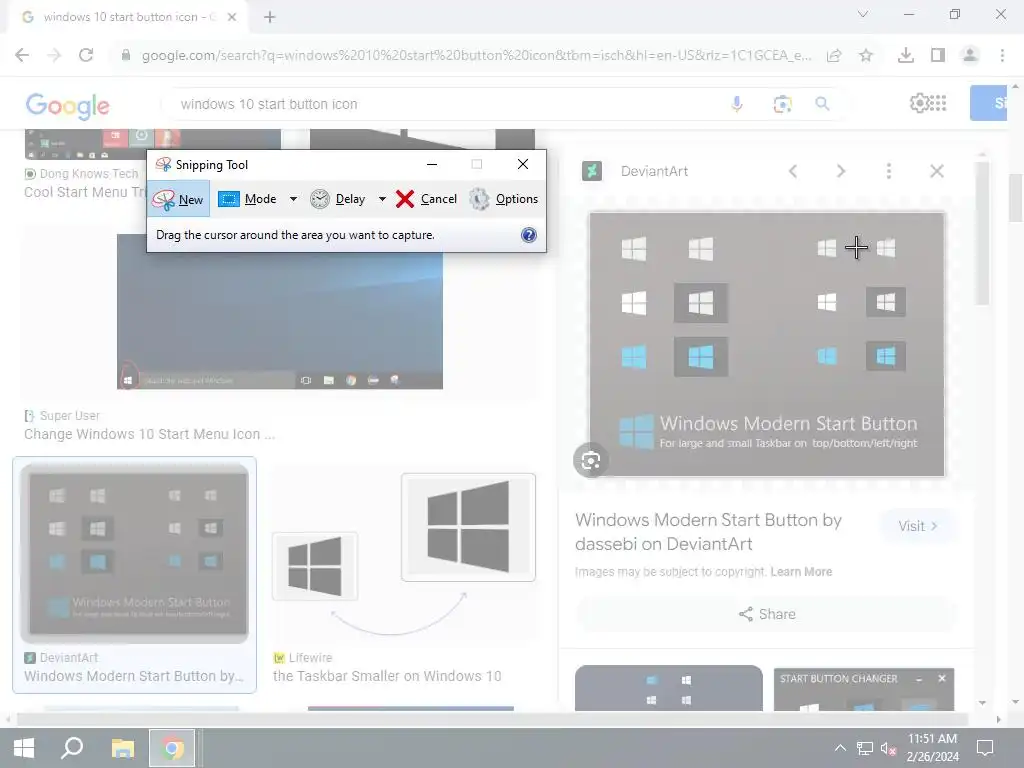The height and width of the screenshot is (768, 1024).
Task: Open Windows Modern Start Button by... caption
Action: click(x=134, y=676)
